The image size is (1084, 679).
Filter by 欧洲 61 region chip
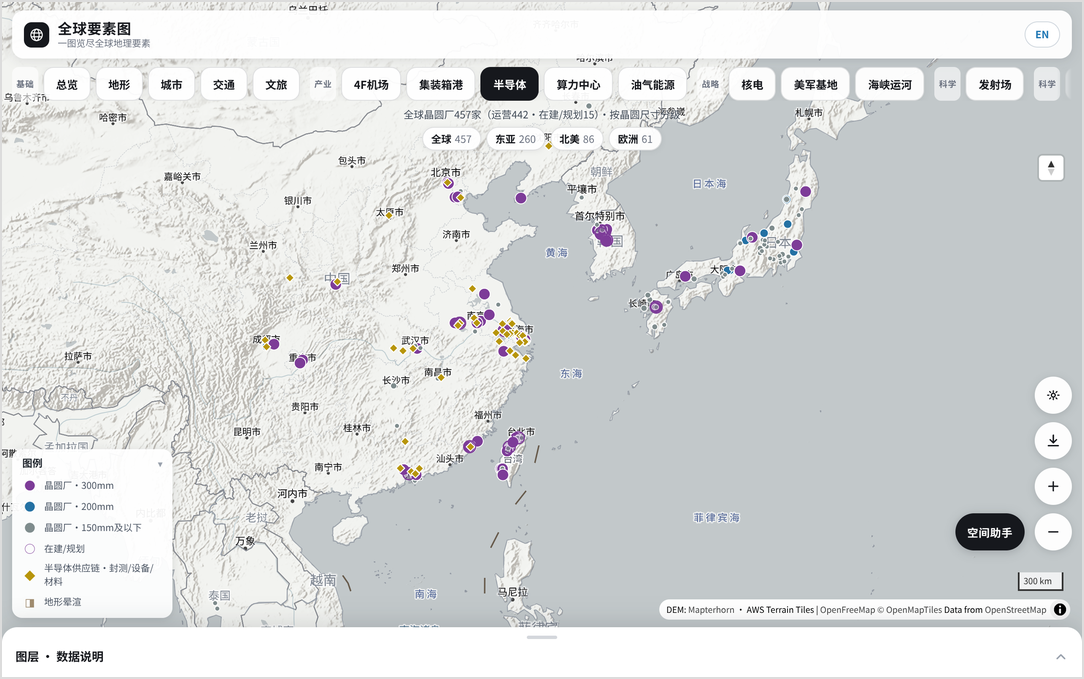pos(635,139)
